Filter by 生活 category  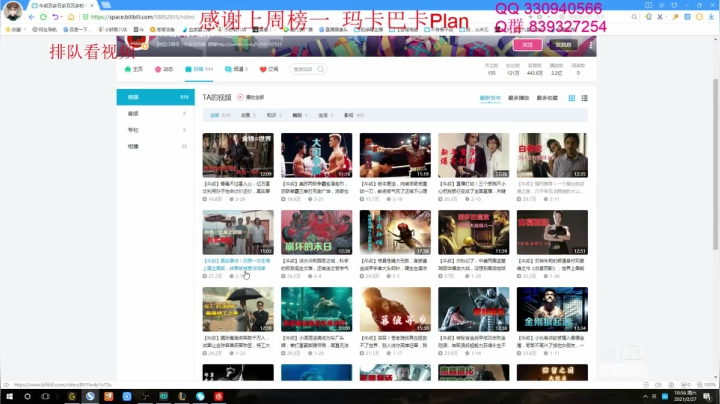(326, 115)
